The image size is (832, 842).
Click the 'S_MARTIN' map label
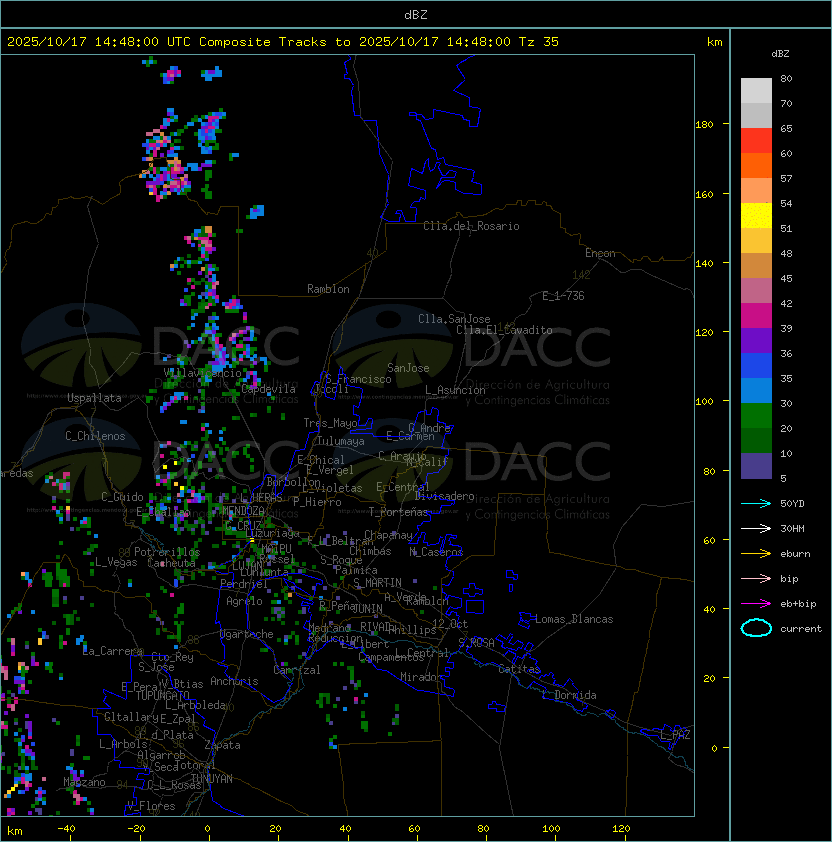pos(378,583)
